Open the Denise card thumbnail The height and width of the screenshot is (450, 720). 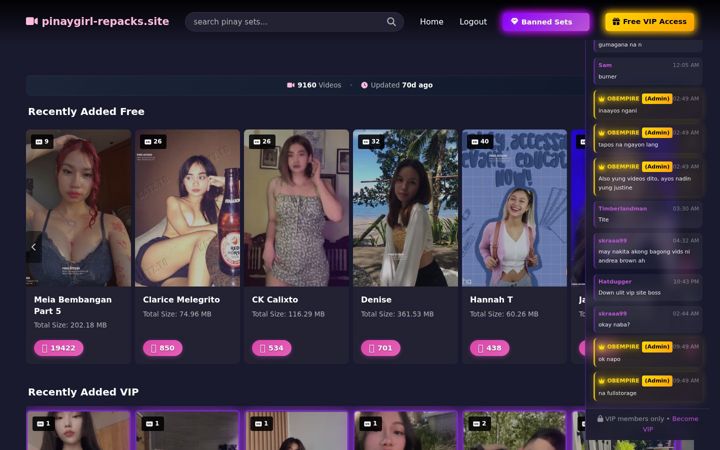tap(405, 208)
